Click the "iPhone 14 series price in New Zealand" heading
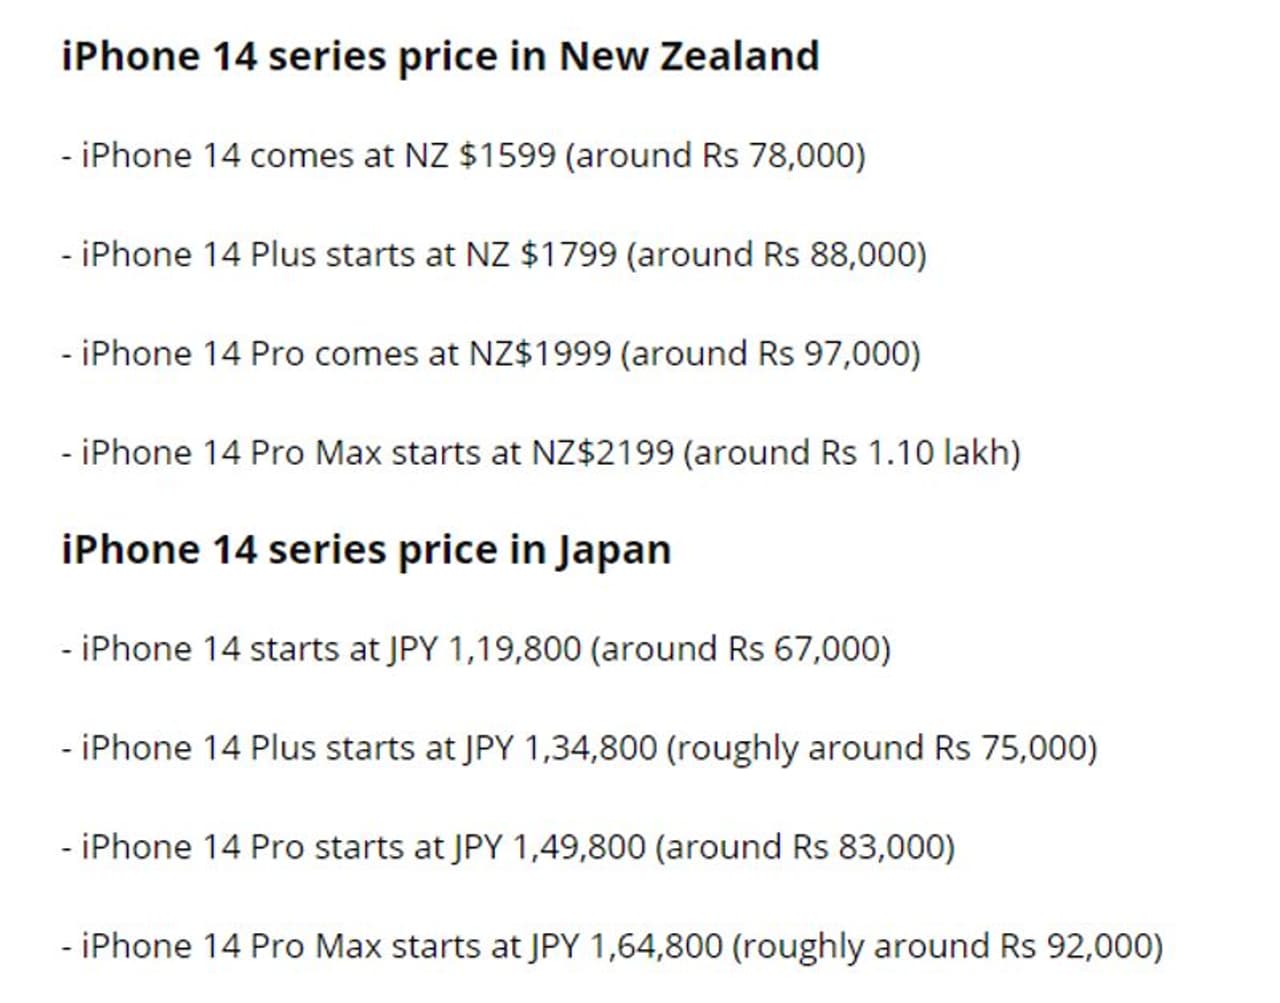Screen dimensions: 1280x1003 point(440,56)
